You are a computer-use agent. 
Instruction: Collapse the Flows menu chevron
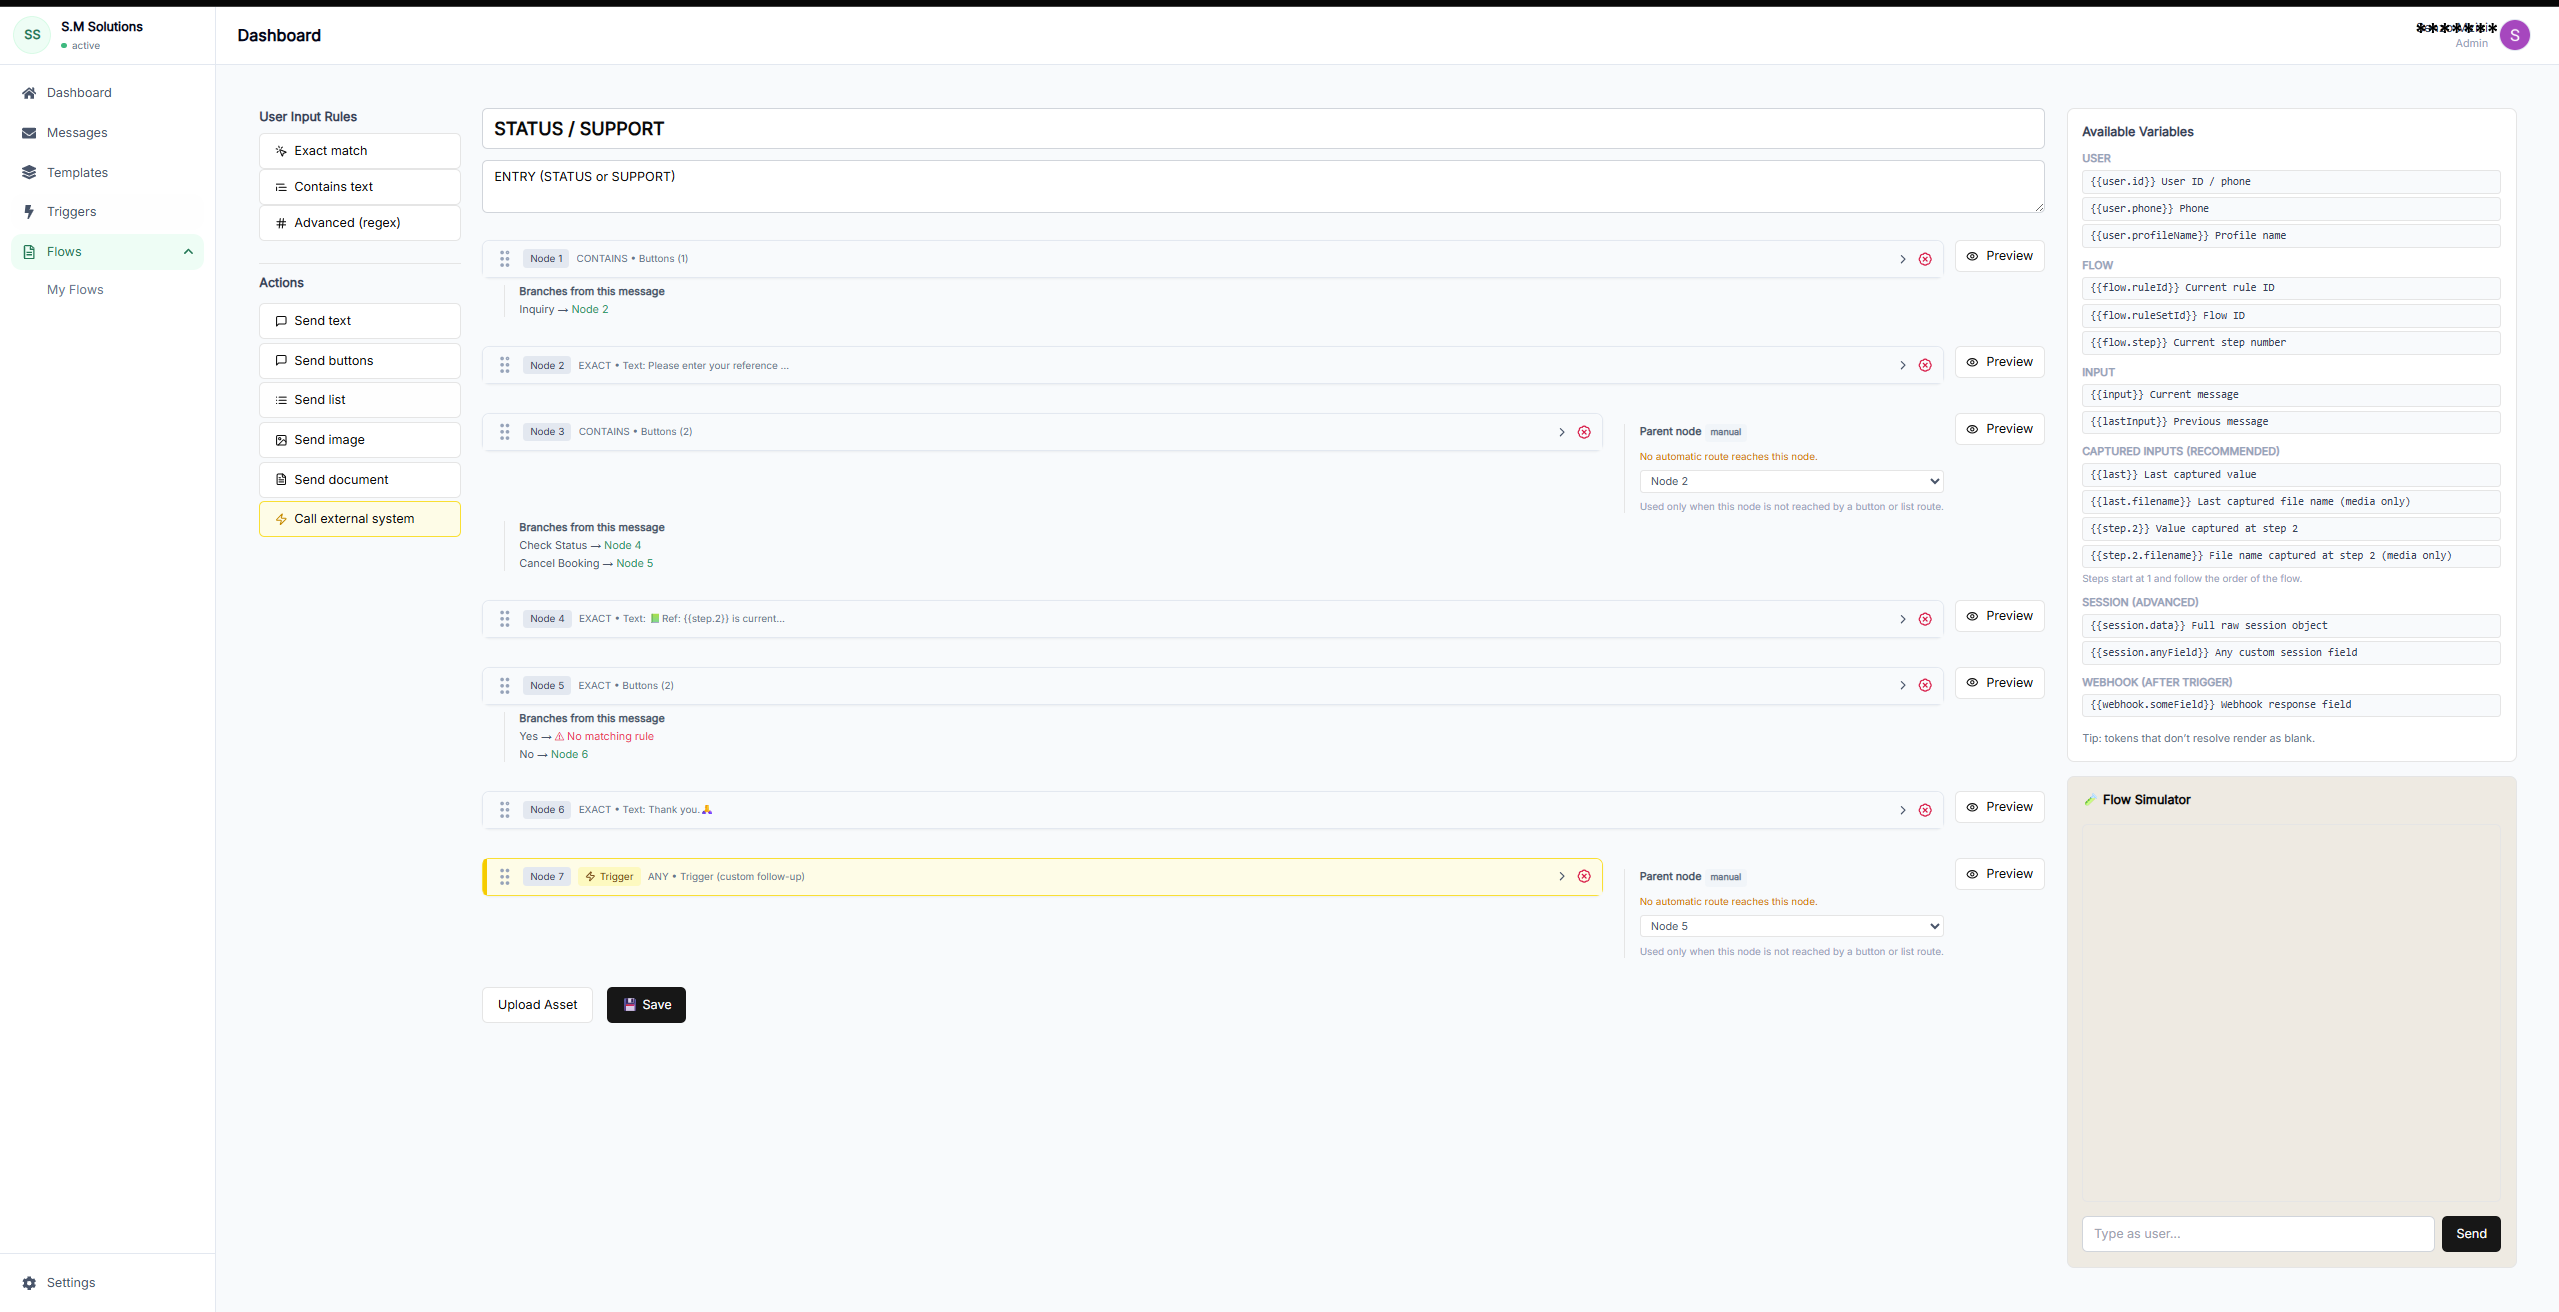188,252
